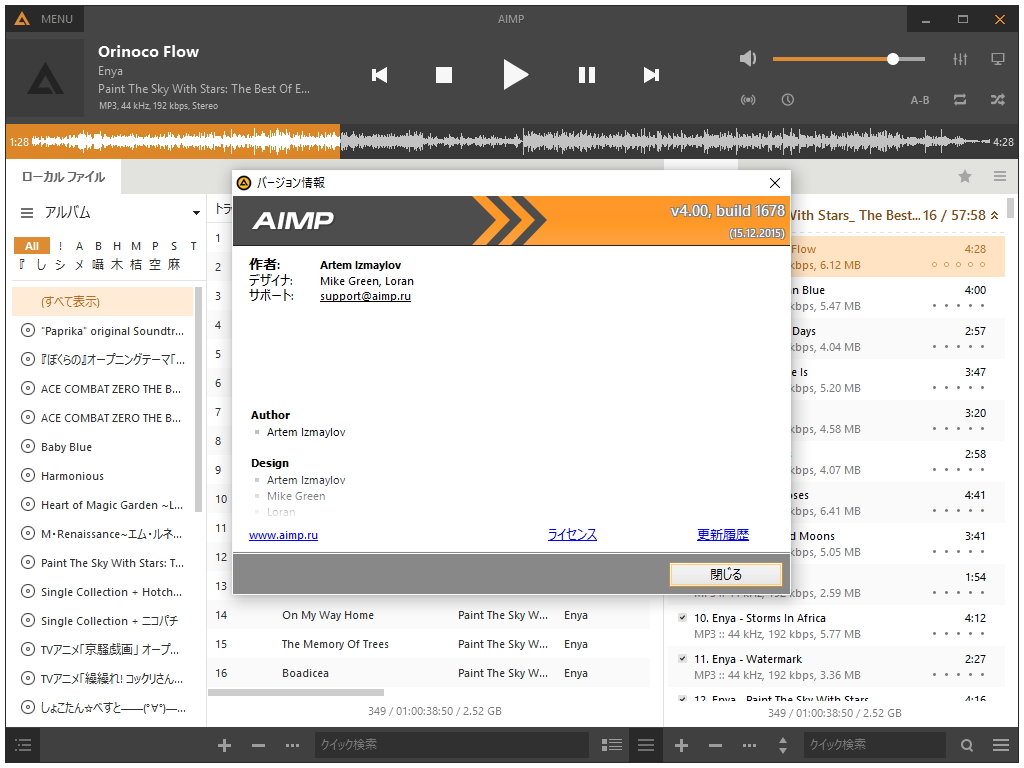The width and height of the screenshot is (1024, 768).
Task: Click the playlist クイック検索 search field
Action: pyautogui.click(x=874, y=744)
